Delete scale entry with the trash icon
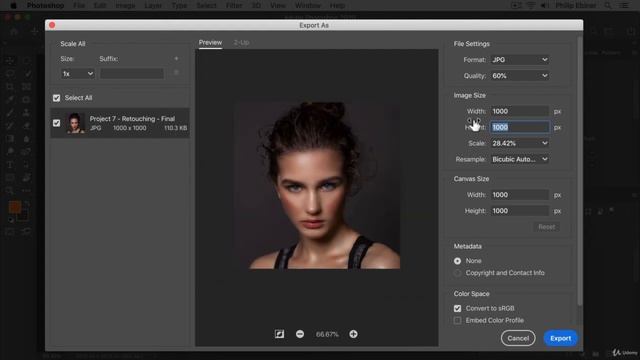640x360 pixels. point(176,72)
